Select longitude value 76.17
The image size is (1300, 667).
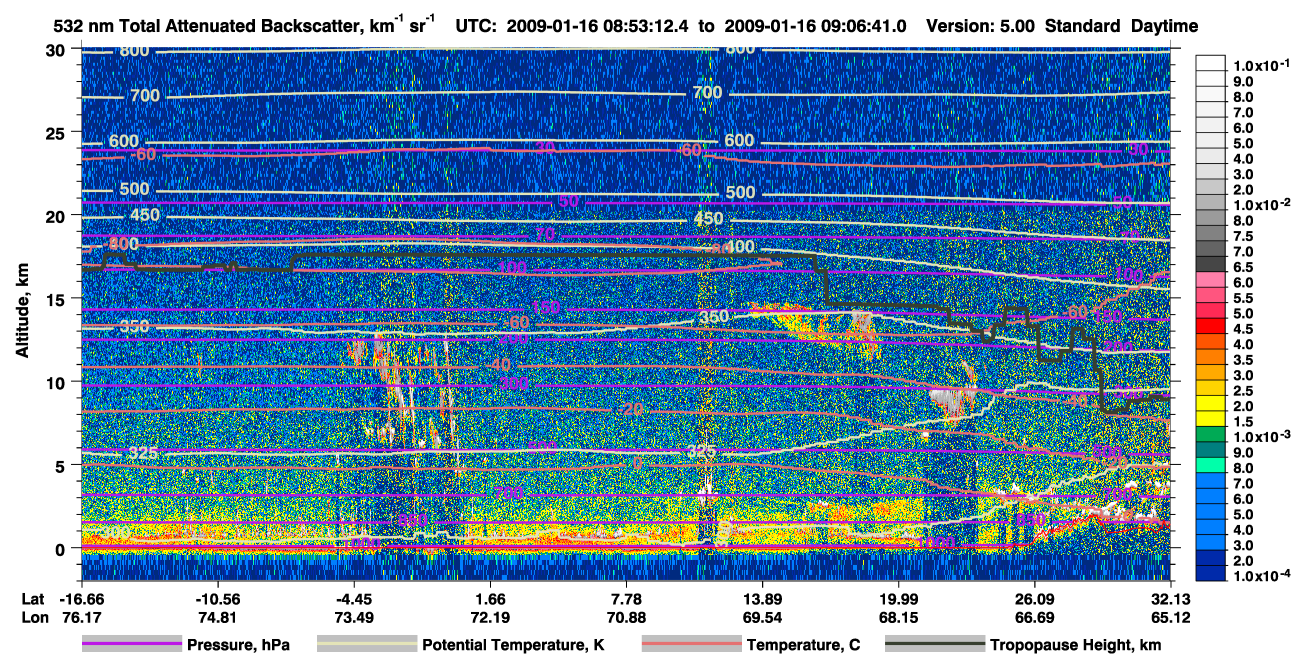coord(80,617)
